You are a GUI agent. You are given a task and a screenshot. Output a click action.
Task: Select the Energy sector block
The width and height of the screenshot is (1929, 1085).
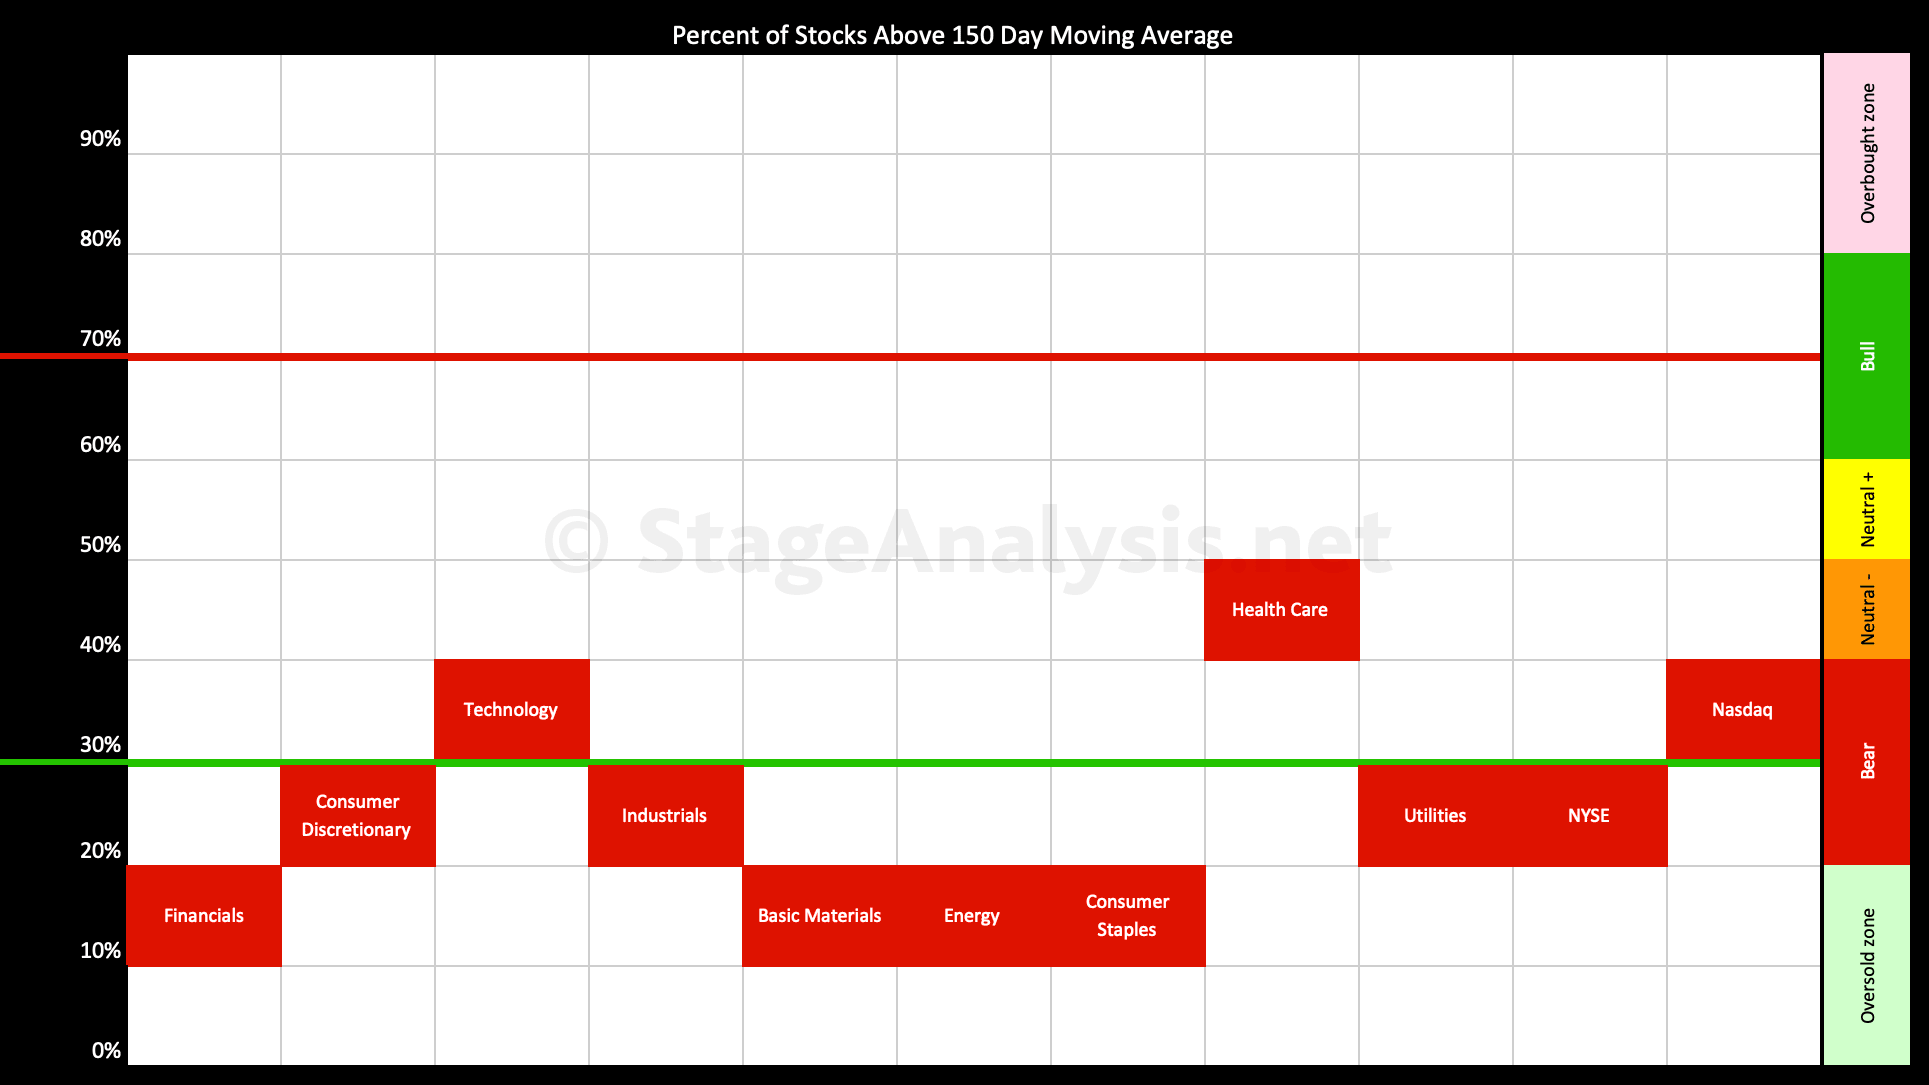[974, 916]
